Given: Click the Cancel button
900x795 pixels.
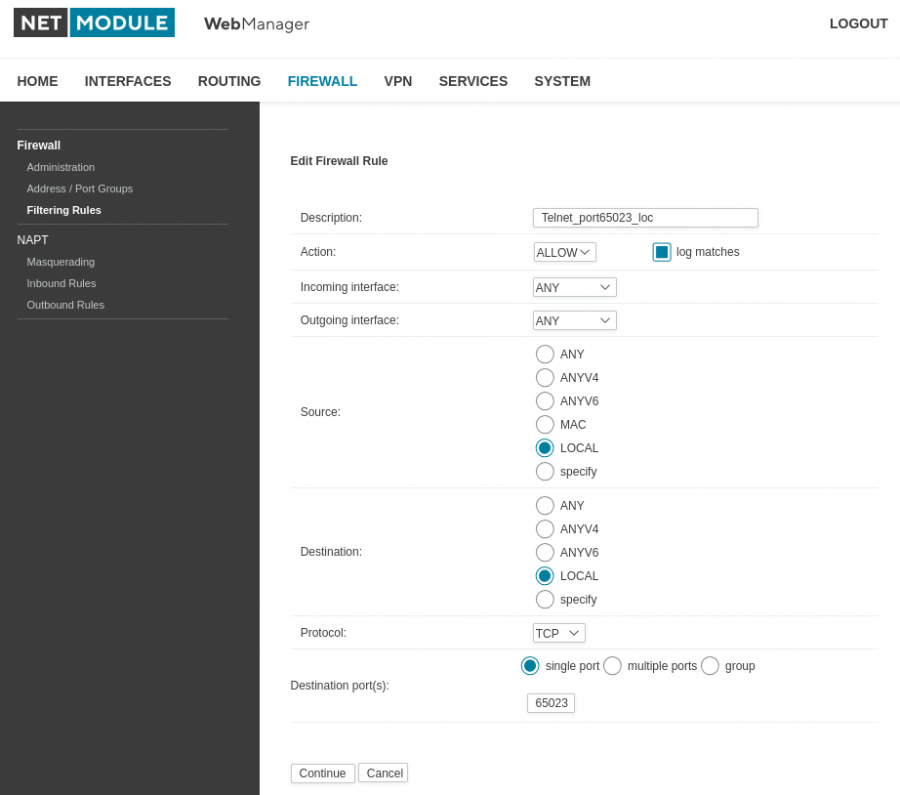Looking at the screenshot, I should (383, 773).
